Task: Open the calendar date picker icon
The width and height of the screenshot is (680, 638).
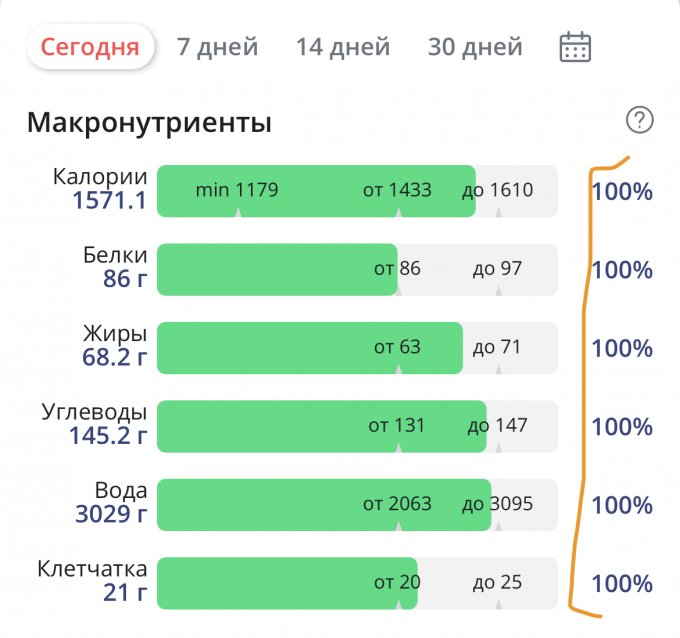Action: pos(575,47)
